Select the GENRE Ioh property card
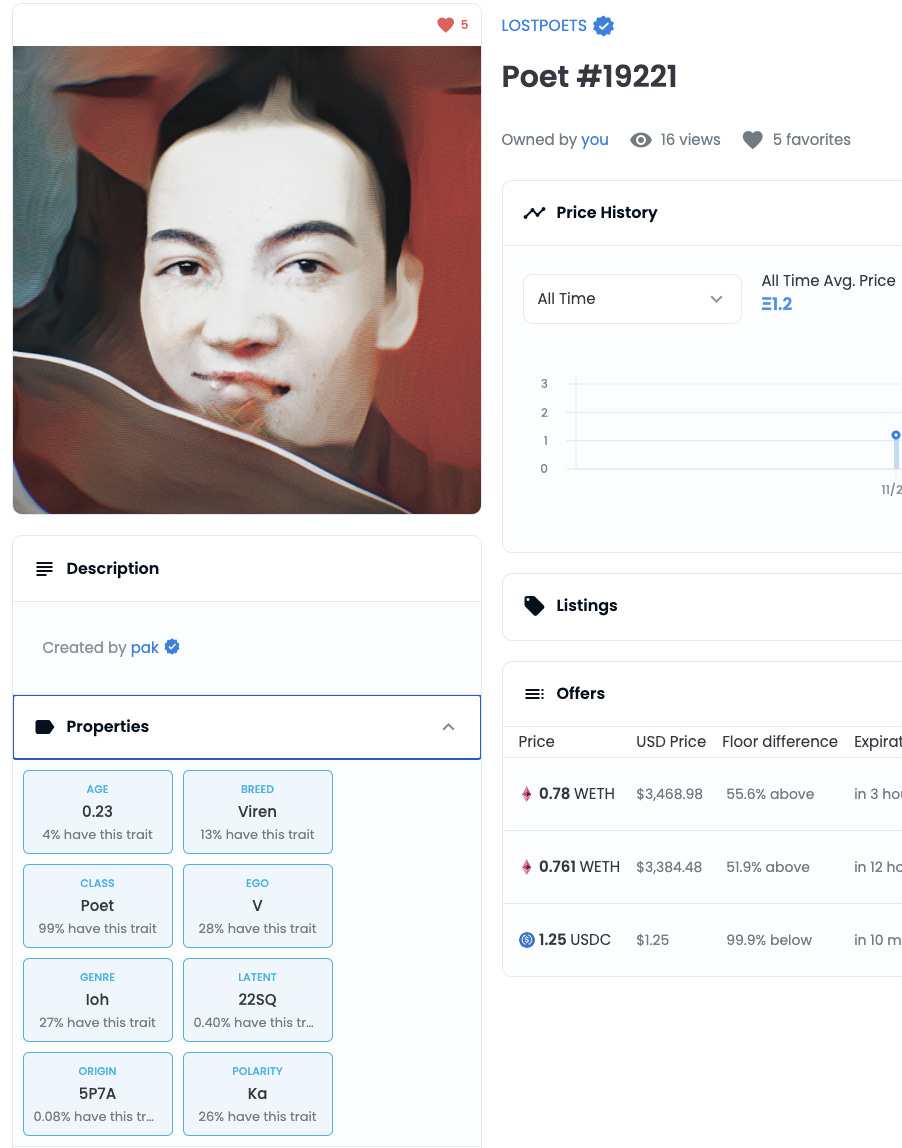This screenshot has width=902, height=1148. click(98, 1000)
